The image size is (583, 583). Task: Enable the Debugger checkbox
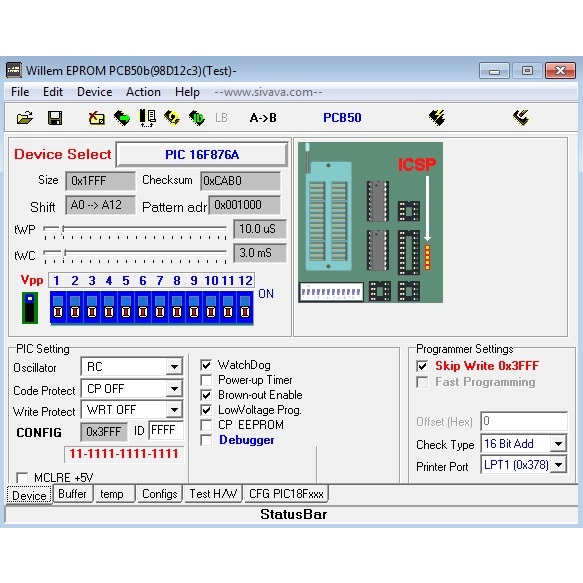tap(206, 440)
